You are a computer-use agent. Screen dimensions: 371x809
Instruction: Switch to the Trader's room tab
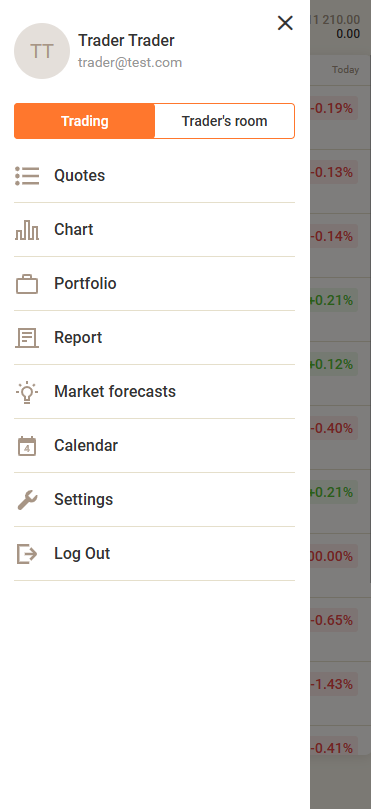pyautogui.click(x=224, y=121)
